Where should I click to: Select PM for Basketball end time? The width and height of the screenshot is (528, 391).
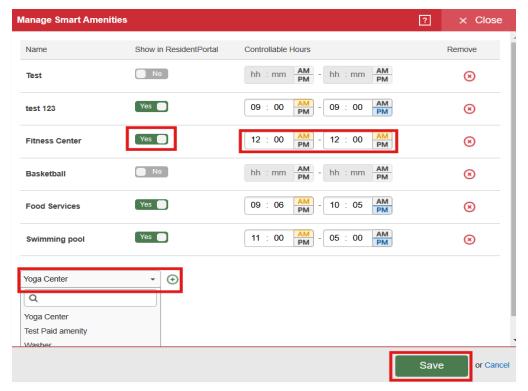(382, 177)
